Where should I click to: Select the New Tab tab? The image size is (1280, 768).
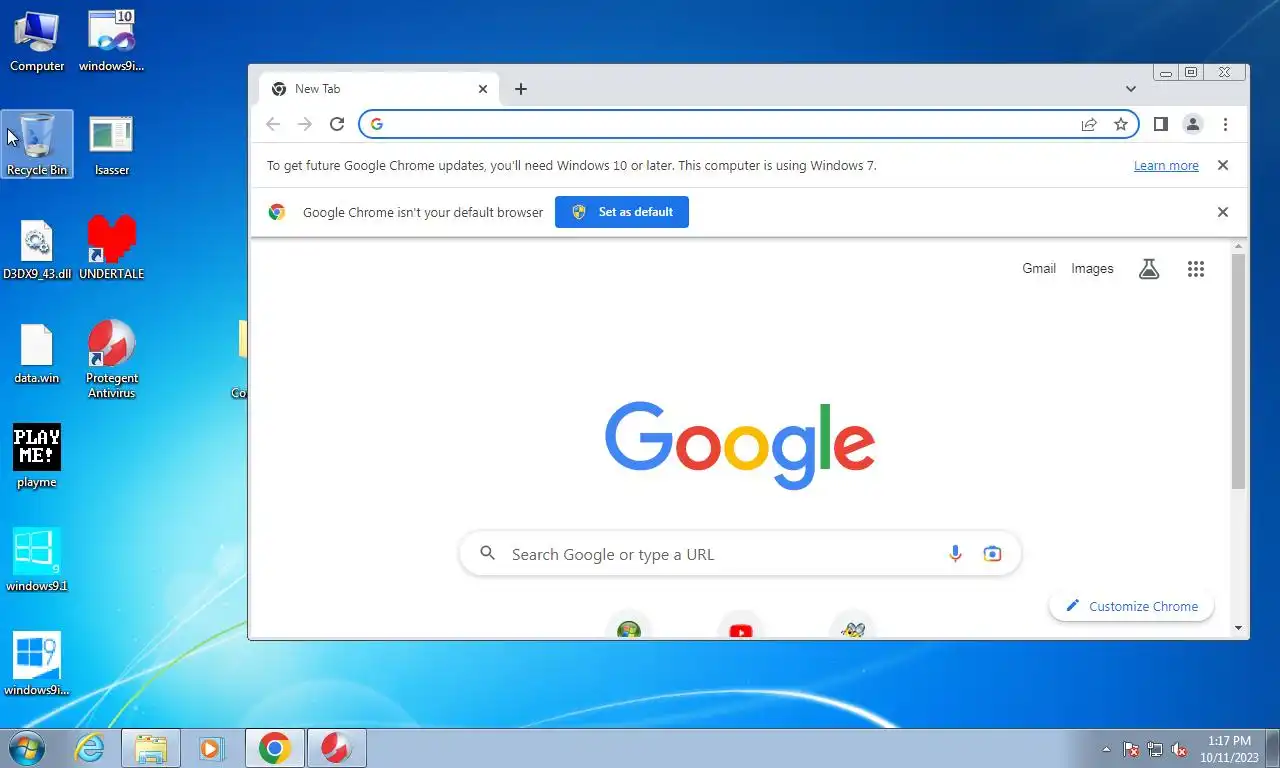[379, 89]
